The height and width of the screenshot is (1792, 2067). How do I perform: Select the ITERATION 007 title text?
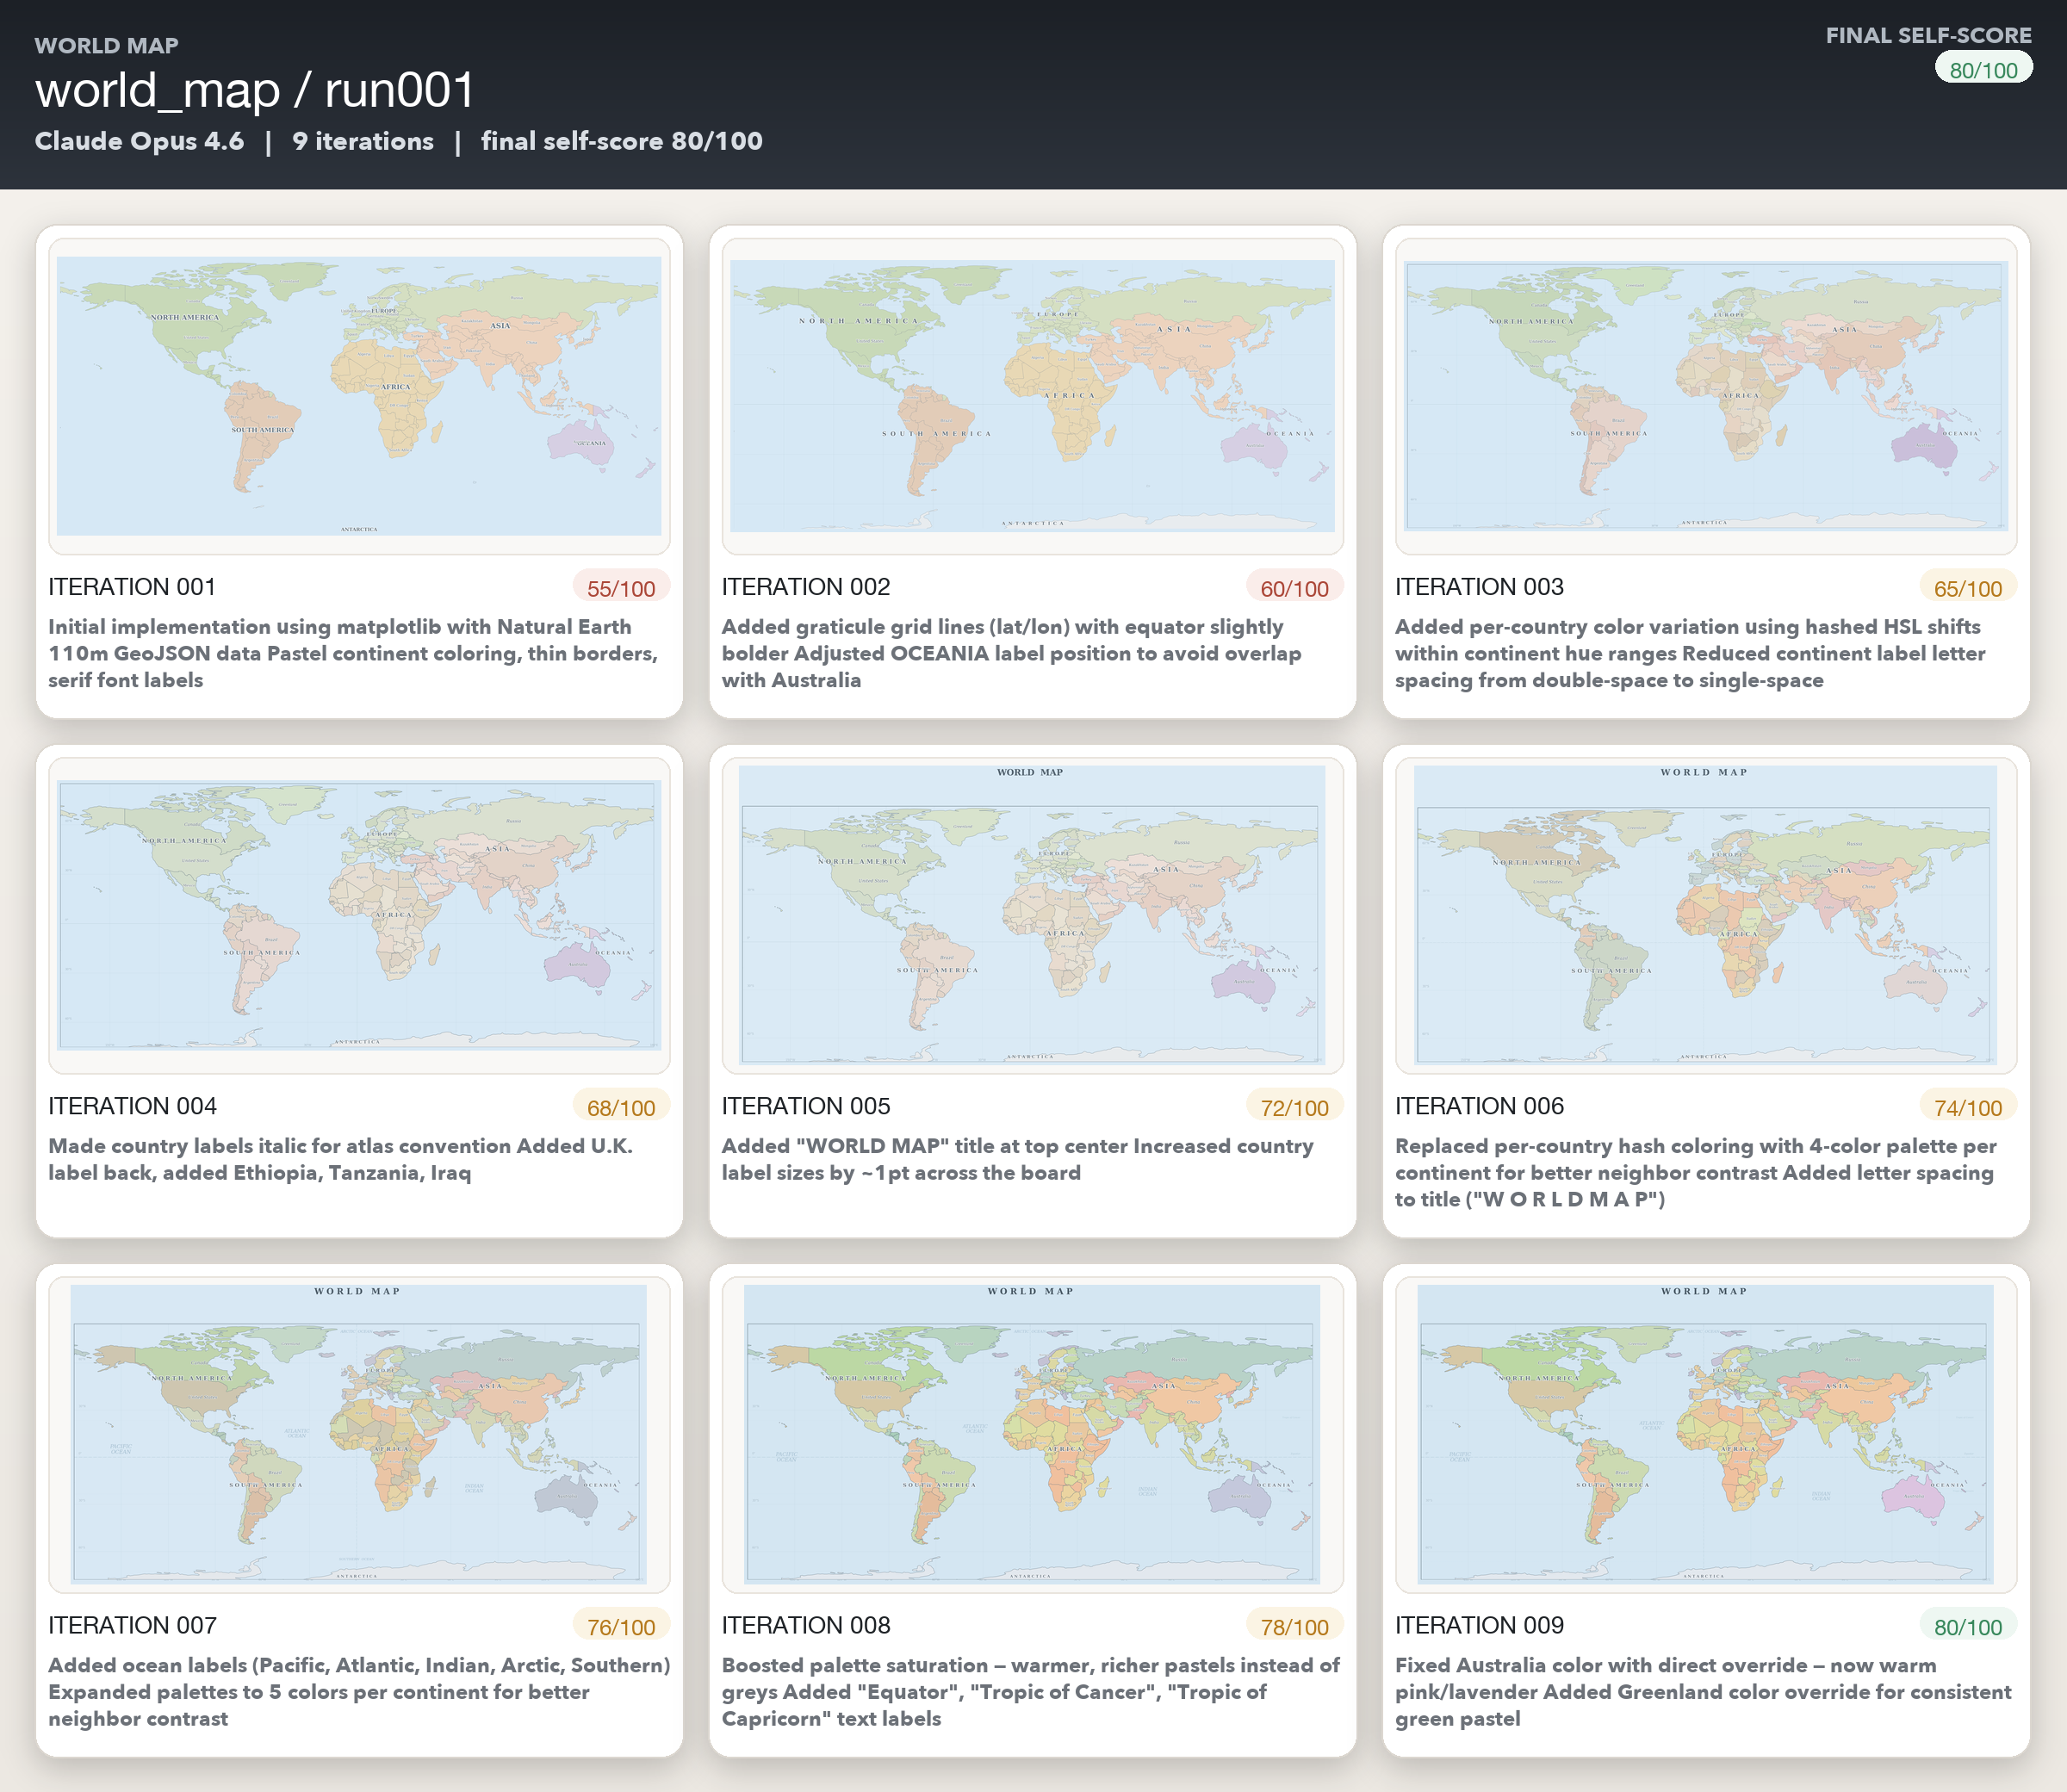tap(132, 1626)
